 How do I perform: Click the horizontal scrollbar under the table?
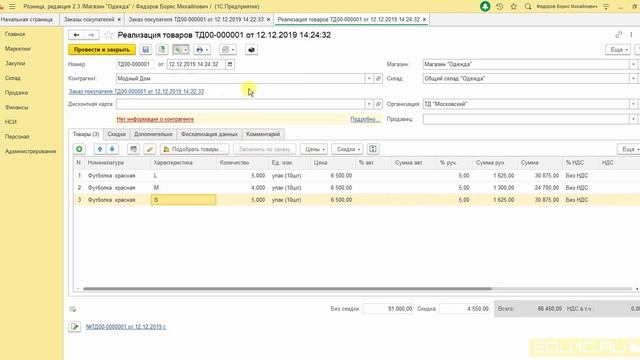point(287,289)
